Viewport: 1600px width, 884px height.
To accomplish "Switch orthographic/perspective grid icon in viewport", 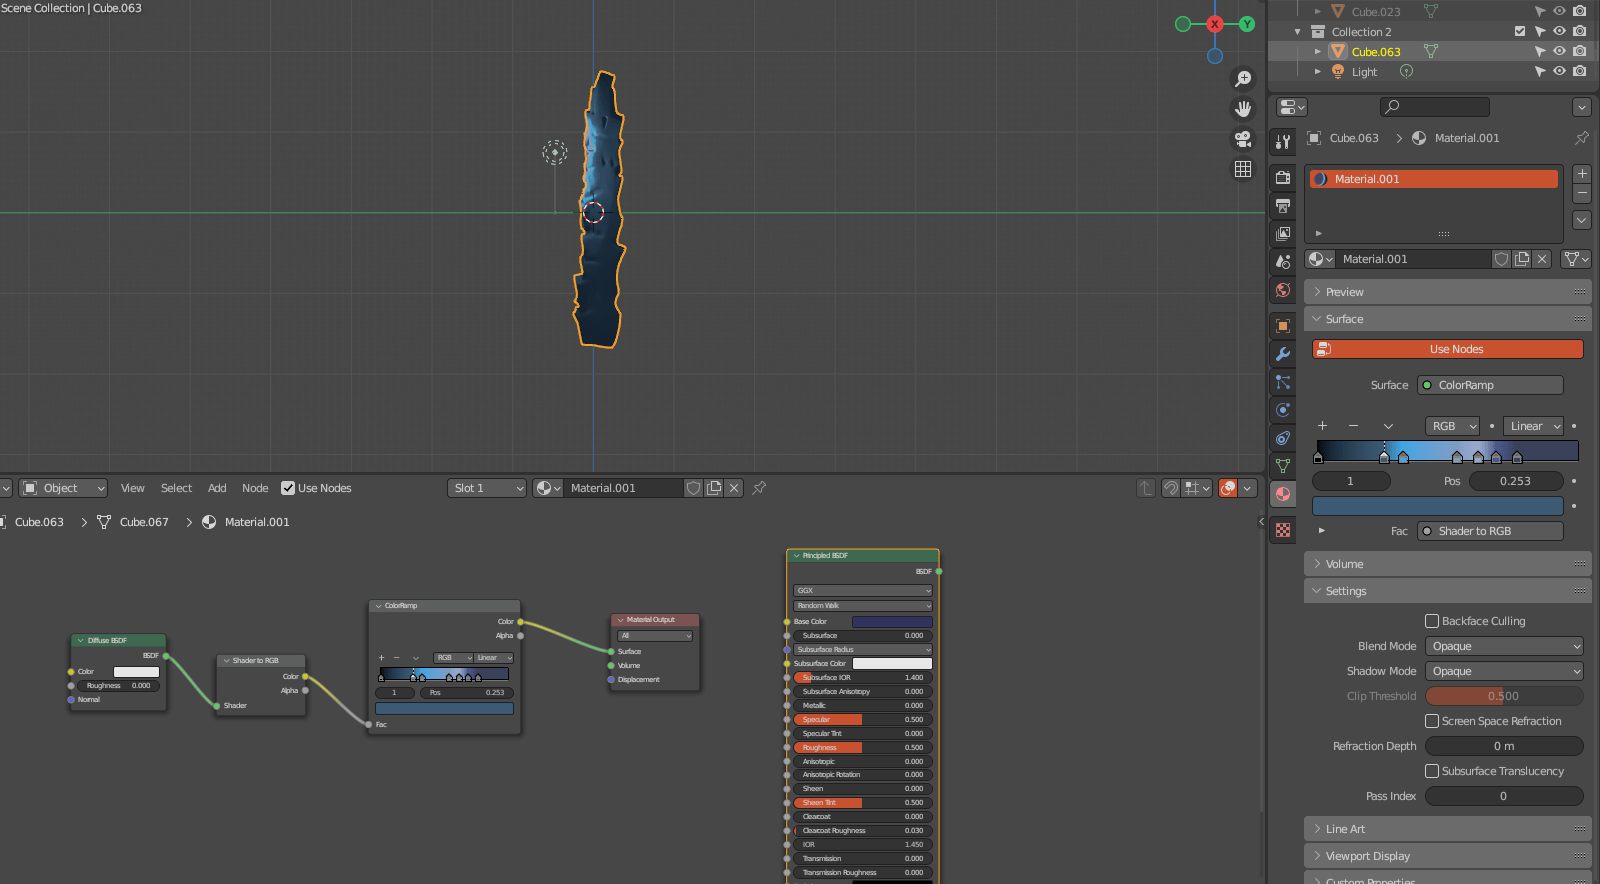I will pos(1243,169).
